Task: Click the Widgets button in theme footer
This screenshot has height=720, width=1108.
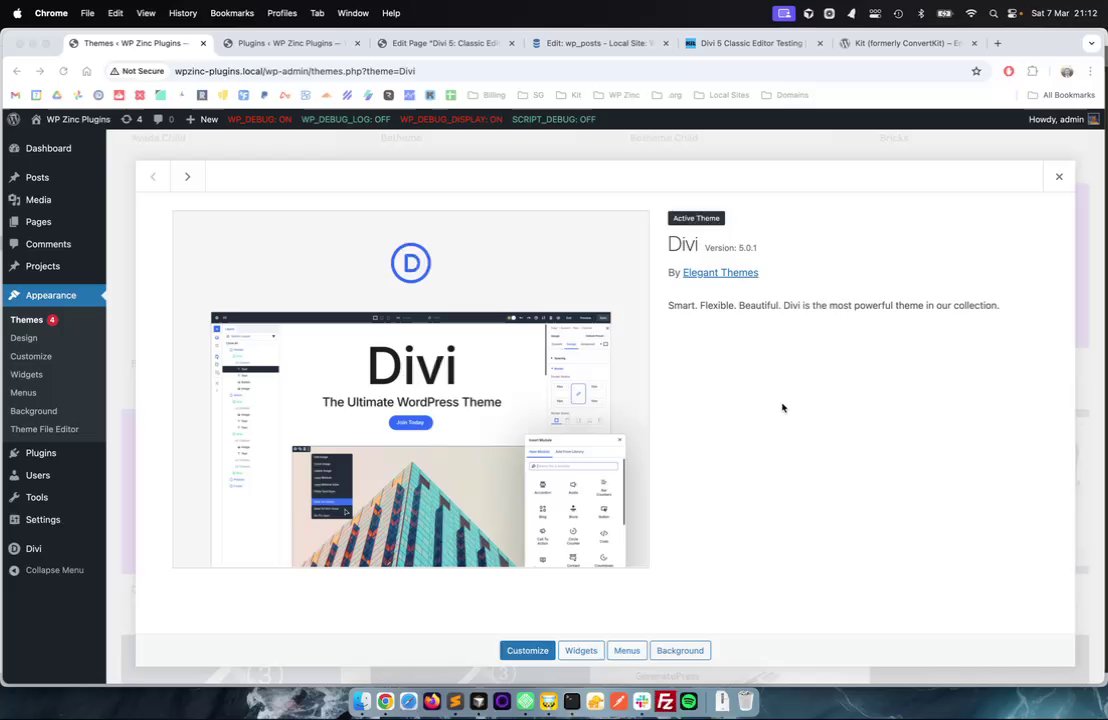Action: tap(581, 651)
